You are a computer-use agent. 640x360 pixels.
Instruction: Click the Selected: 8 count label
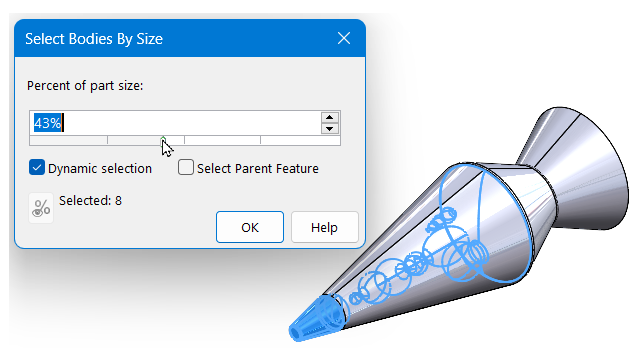pyautogui.click(x=90, y=200)
